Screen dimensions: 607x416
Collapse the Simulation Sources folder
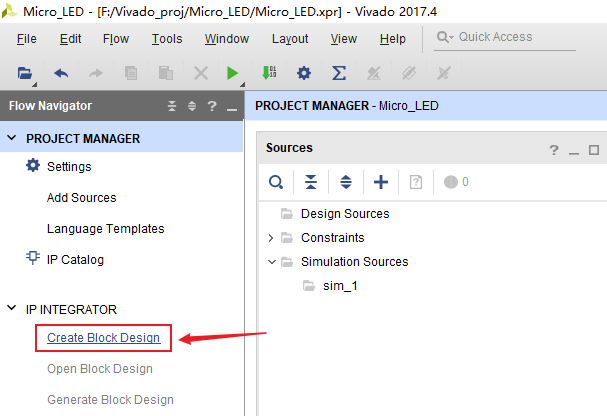tap(272, 262)
